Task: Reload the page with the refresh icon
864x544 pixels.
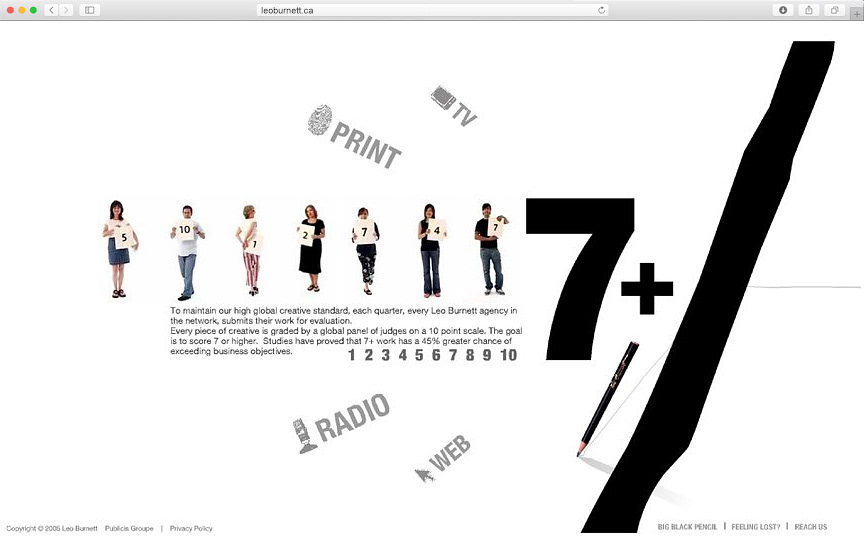Action: point(602,10)
